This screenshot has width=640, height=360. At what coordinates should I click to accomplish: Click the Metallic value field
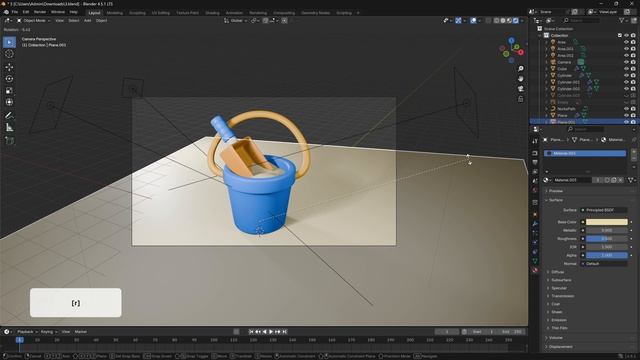[607, 230]
